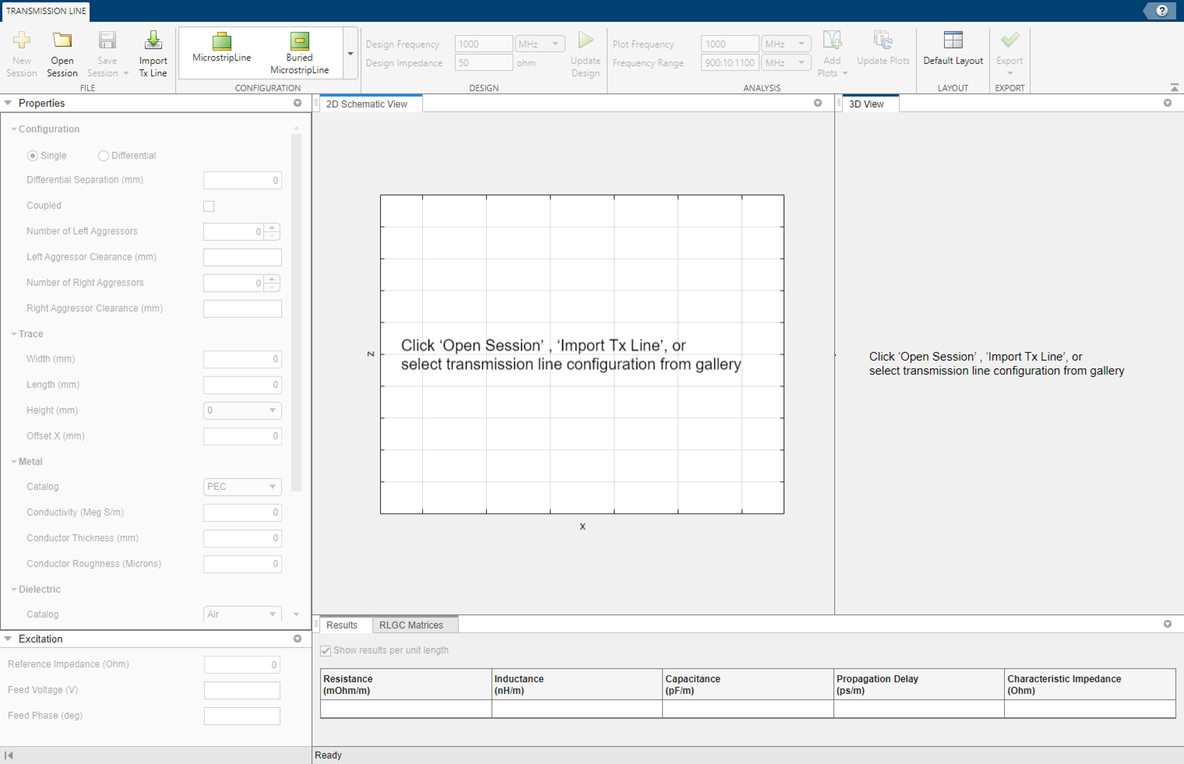Switch to the RLGC Matrices tab
The image size is (1184, 764).
coord(414,624)
